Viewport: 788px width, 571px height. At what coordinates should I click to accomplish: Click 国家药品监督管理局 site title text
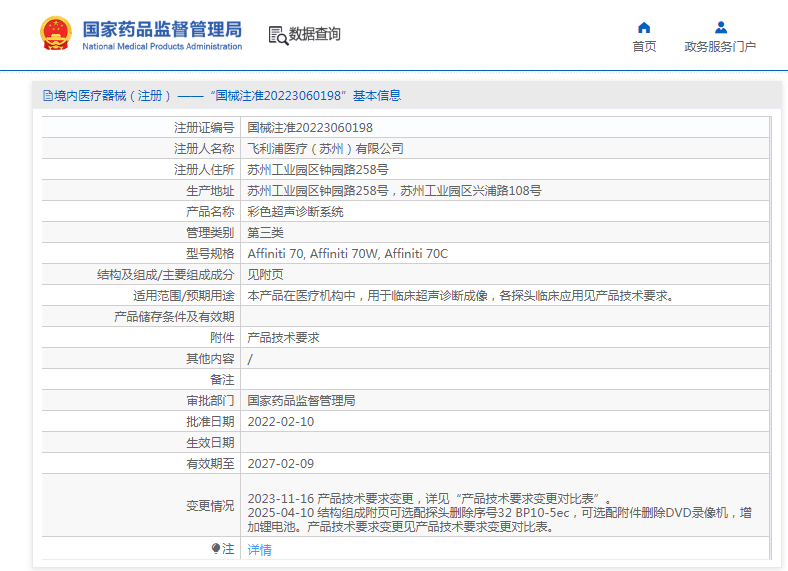(161, 28)
